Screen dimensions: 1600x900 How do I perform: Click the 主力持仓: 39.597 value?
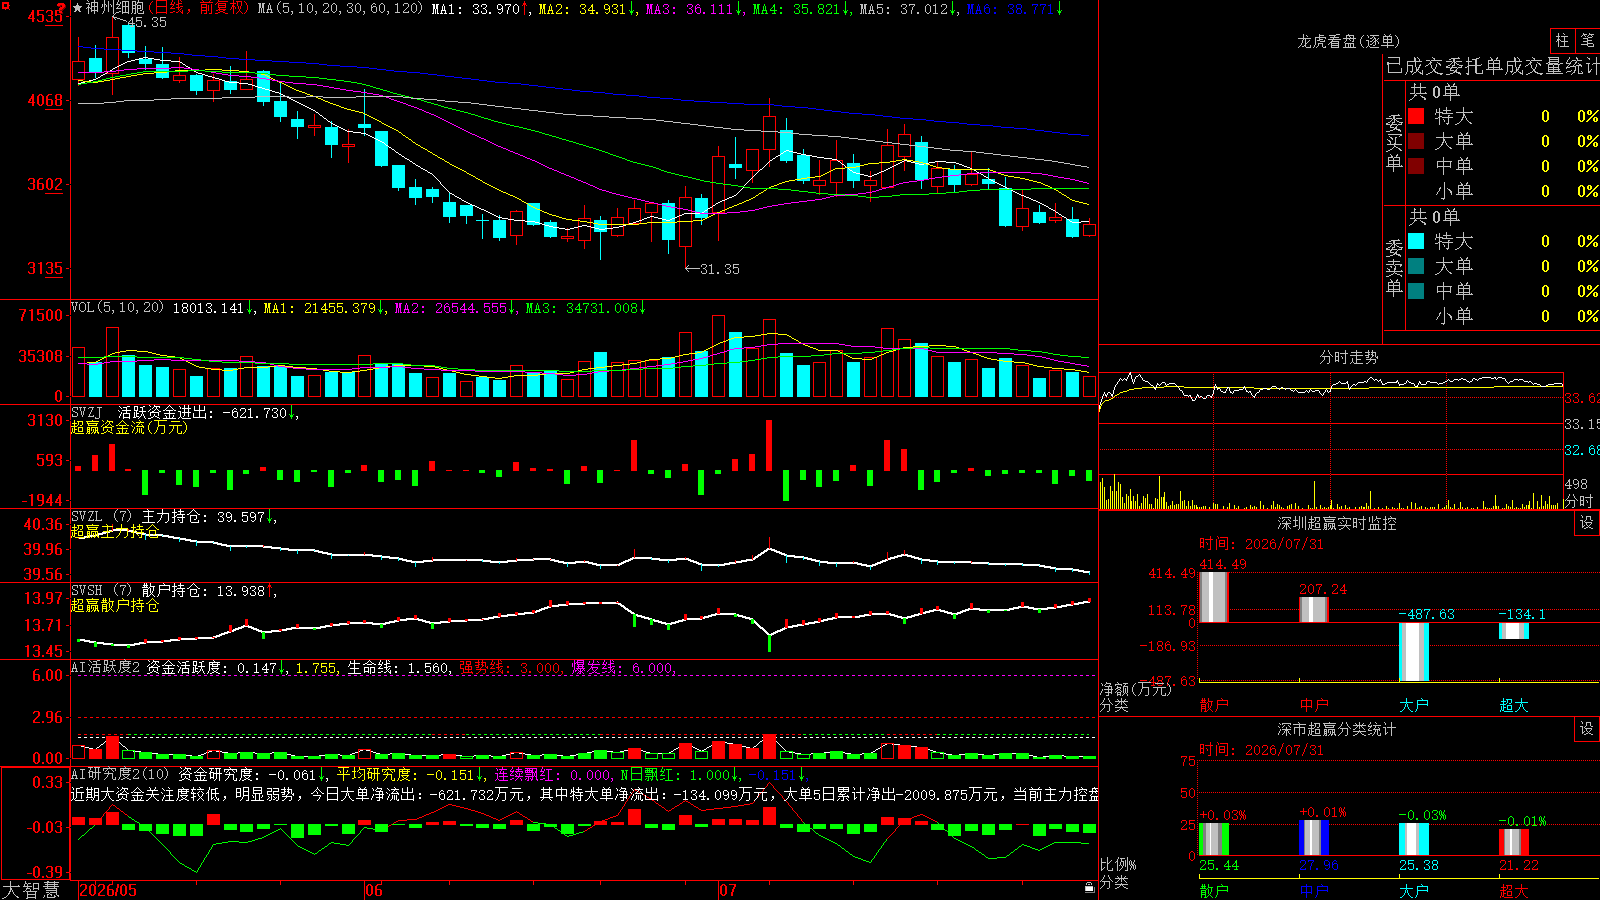[209, 517]
